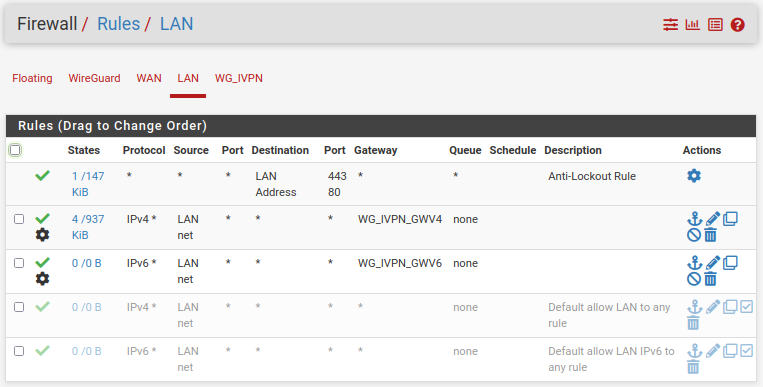763x387 pixels.
Task: Delete the WG_IVPN_GWV6 rule via trash icon
Action: click(x=710, y=279)
